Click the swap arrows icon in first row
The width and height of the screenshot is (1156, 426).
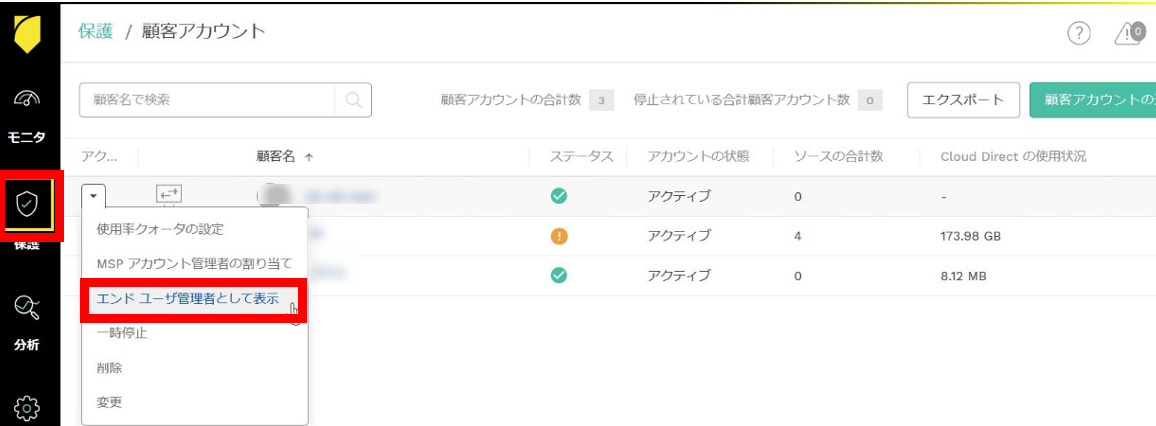pyautogui.click(x=169, y=194)
